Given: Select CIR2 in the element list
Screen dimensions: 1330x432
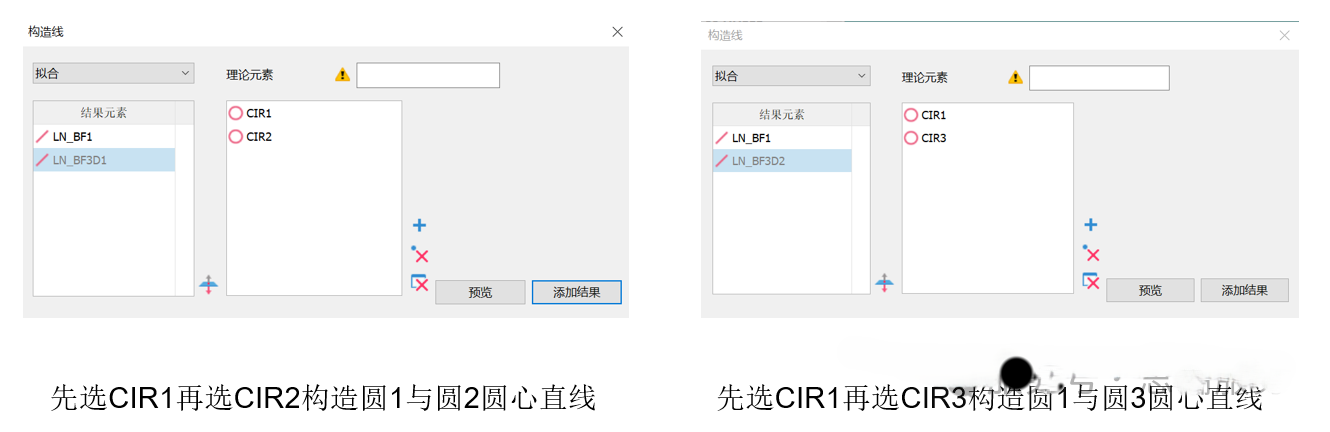Looking at the screenshot, I should 258,137.
